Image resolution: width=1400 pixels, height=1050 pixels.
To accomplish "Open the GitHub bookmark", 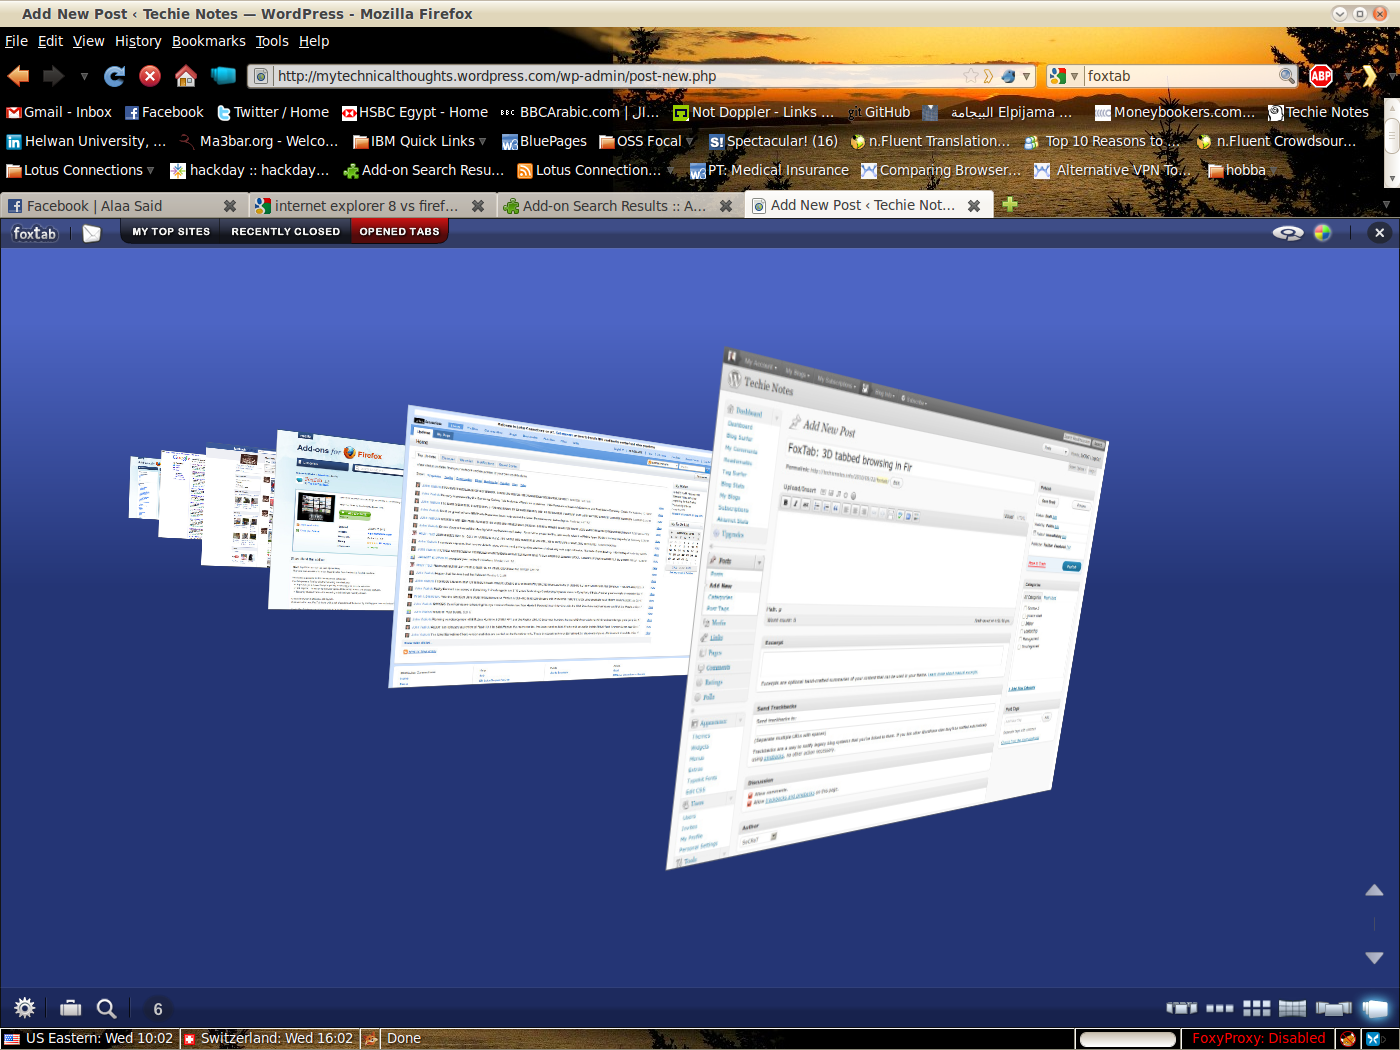I will [879, 112].
